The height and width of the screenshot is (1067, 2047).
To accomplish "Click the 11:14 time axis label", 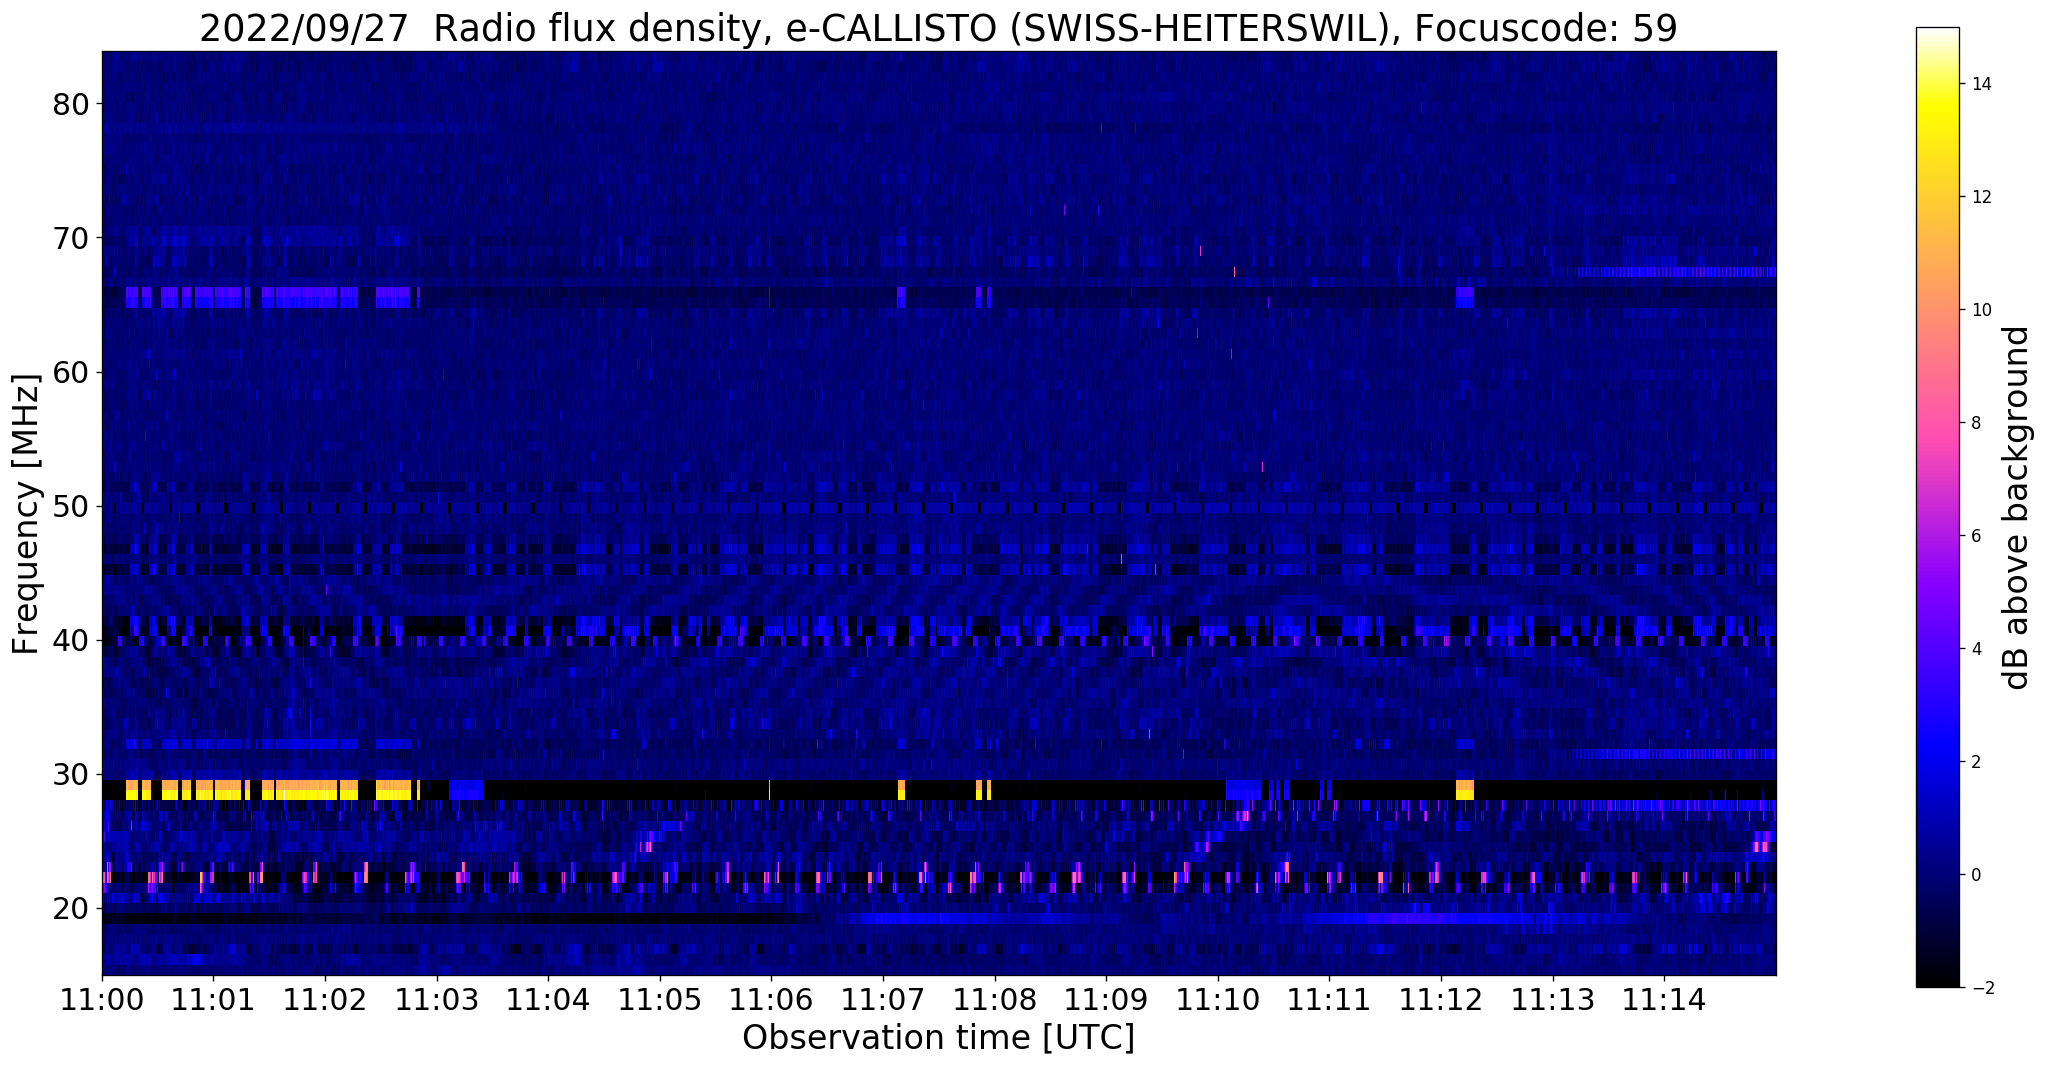I will pyautogui.click(x=1663, y=999).
